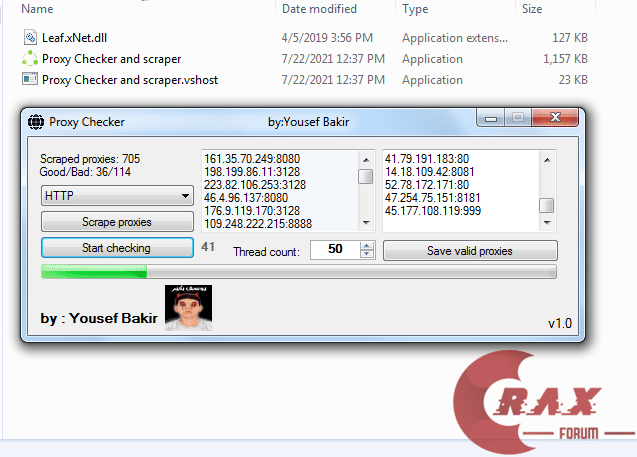Decrease thread count with down arrow
Viewport: 637px width, 457px height.
[x=367, y=254]
